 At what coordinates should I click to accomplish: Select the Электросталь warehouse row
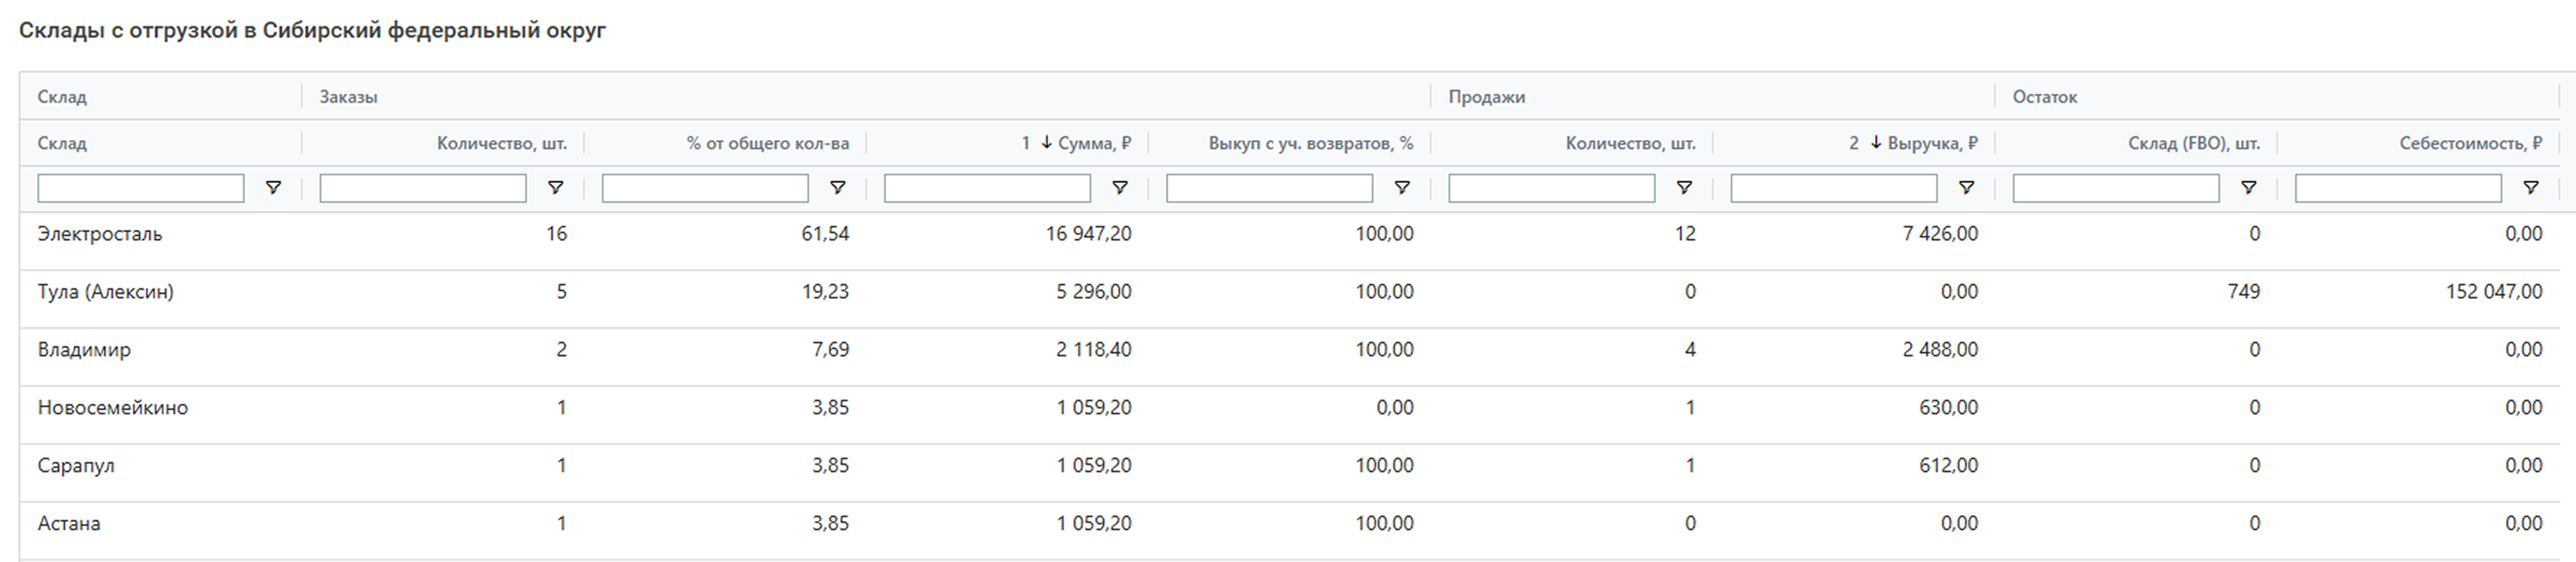tap(100, 234)
